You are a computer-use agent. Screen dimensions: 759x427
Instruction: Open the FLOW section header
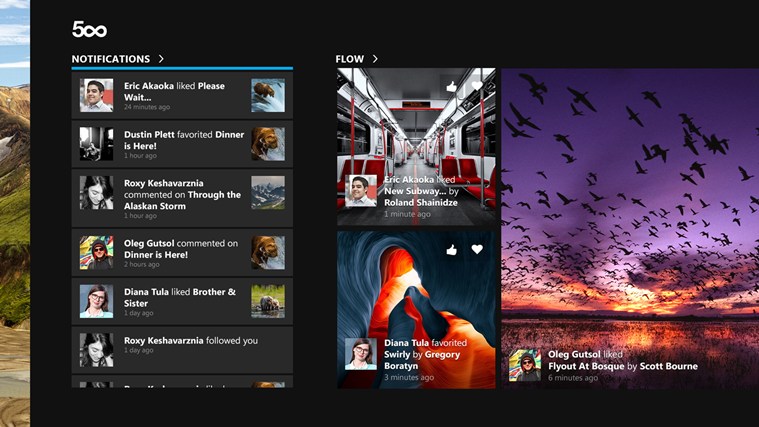[x=349, y=59]
